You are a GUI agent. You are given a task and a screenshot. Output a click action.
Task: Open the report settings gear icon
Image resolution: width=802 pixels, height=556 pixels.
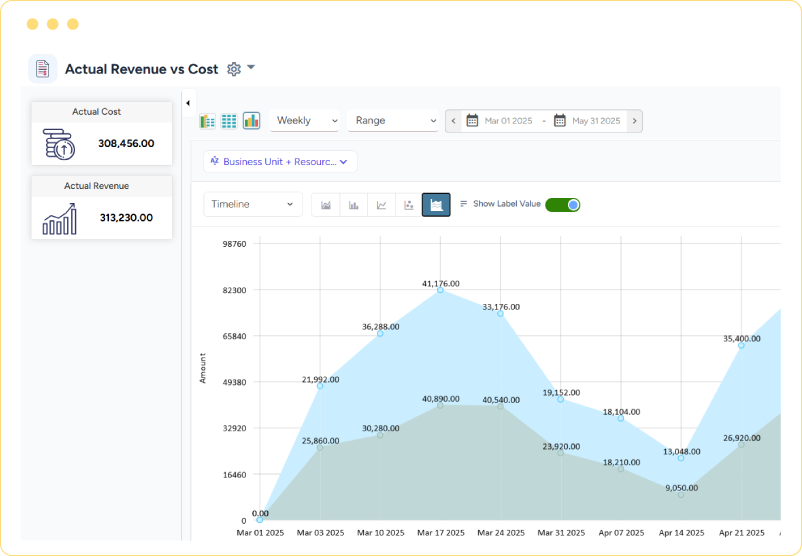pos(234,69)
